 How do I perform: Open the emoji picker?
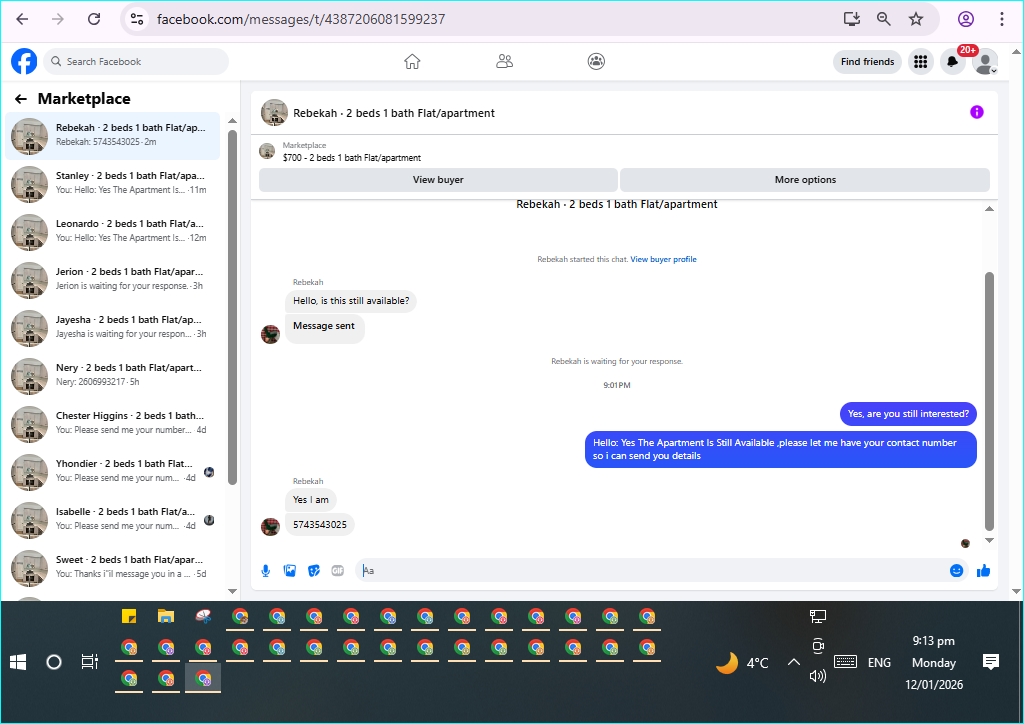pos(957,571)
